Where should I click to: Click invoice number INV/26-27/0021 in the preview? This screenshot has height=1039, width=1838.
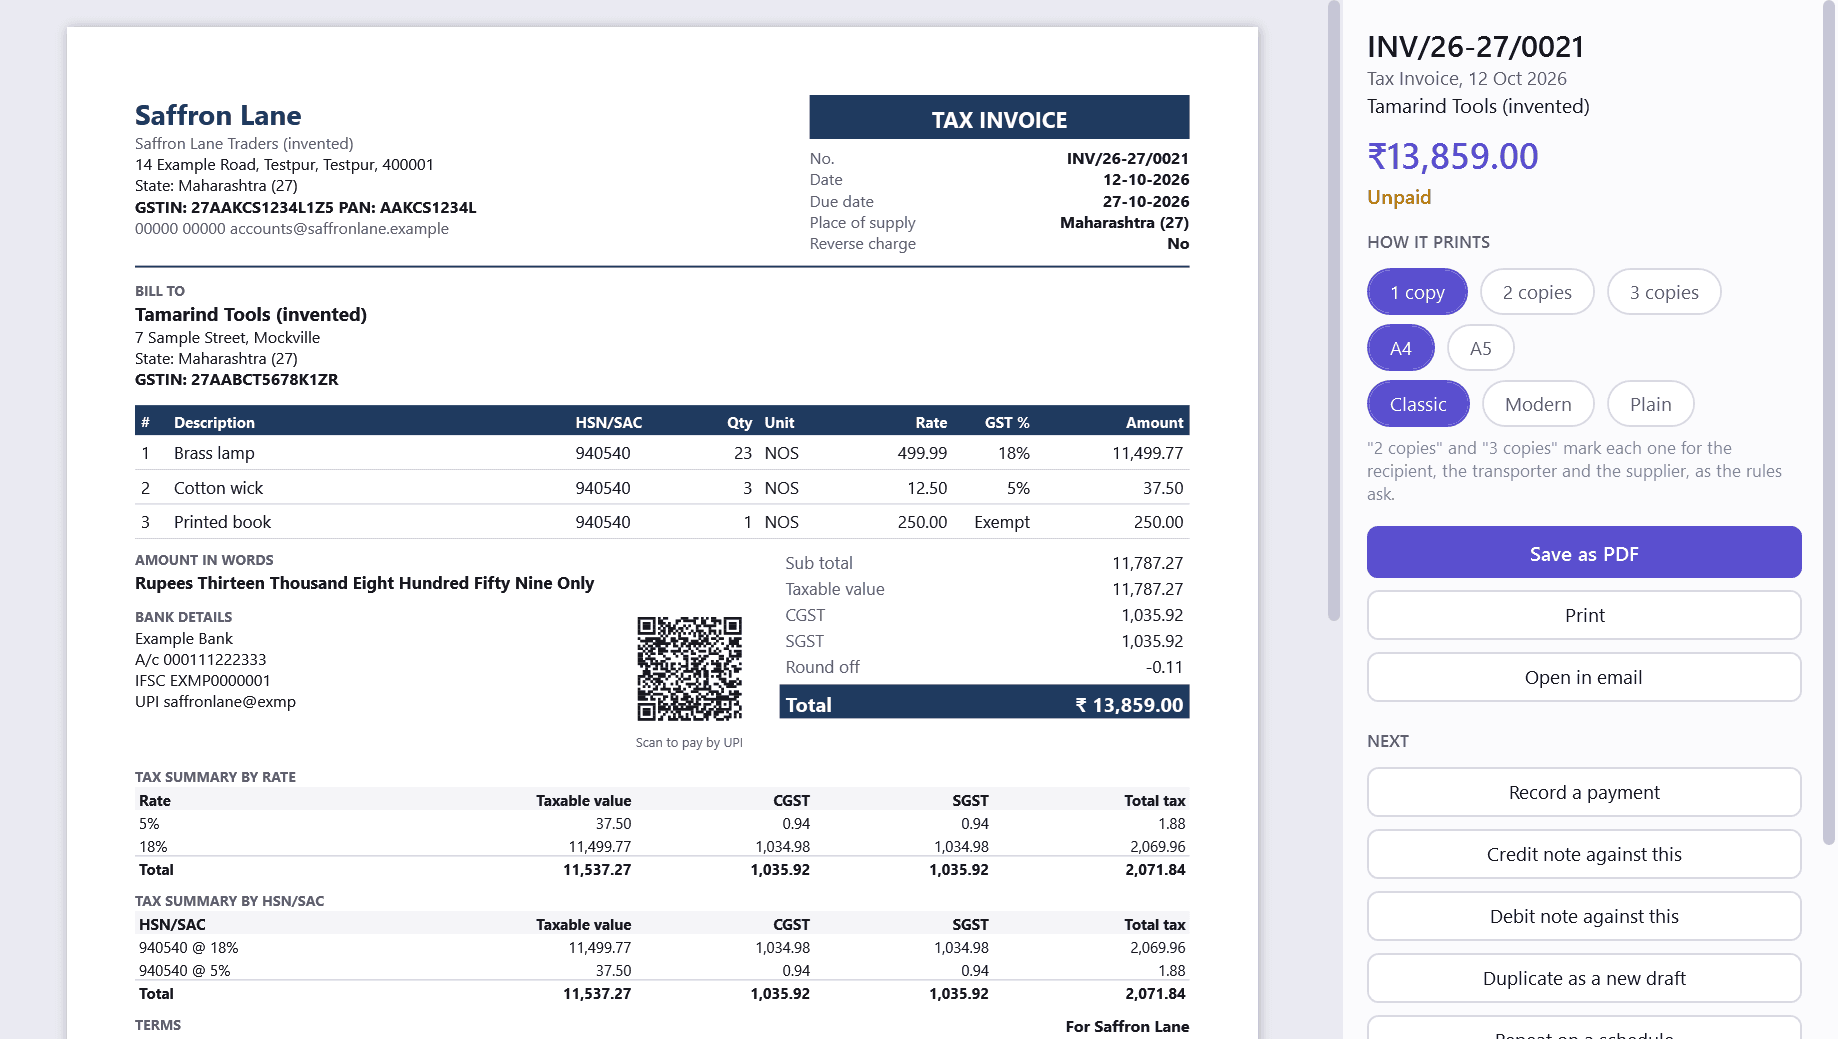coord(1128,158)
